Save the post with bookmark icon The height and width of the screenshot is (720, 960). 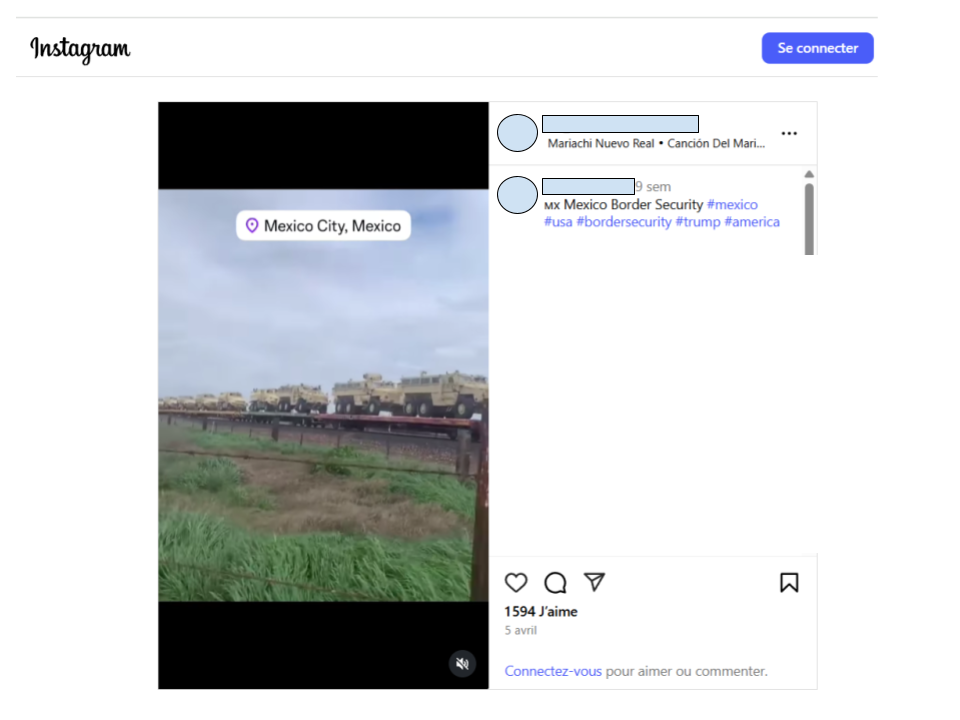click(x=789, y=582)
